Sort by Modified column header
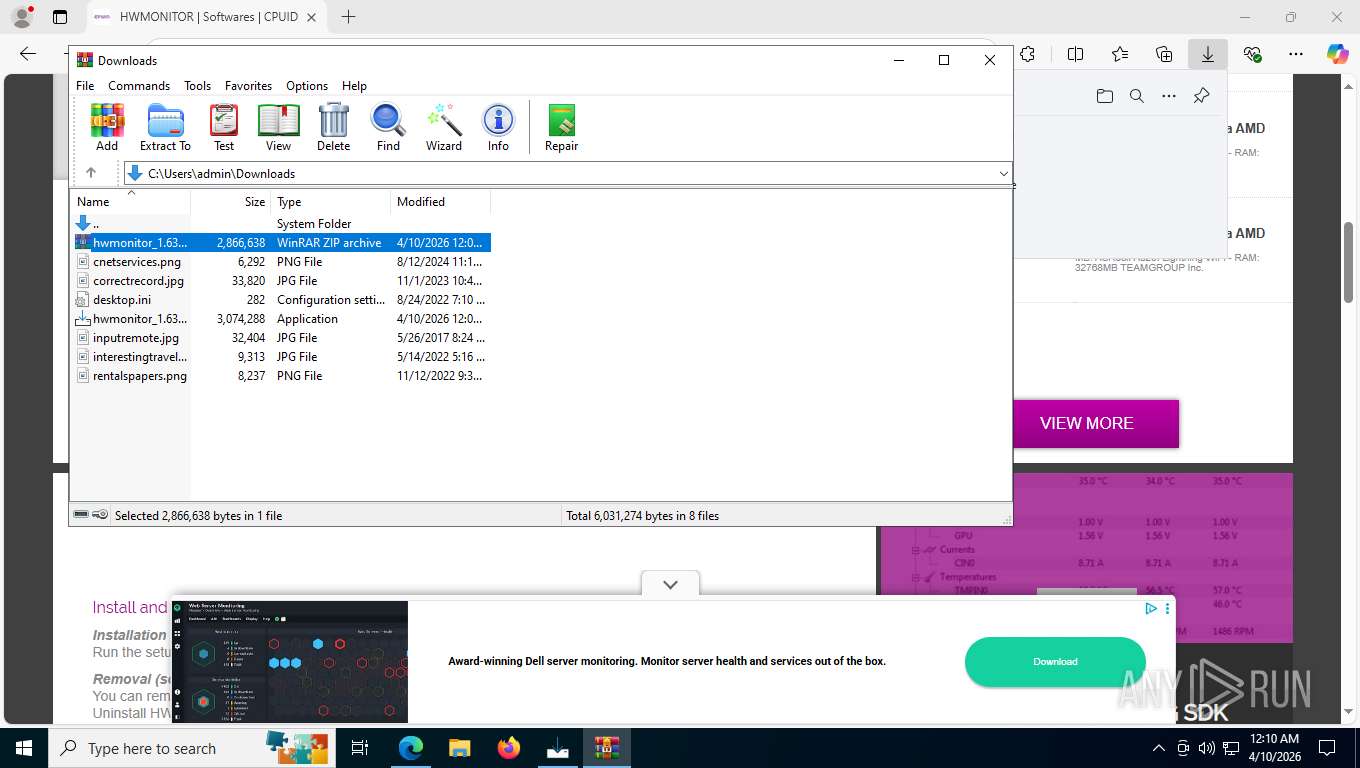This screenshot has height=768, width=1360. (441, 202)
